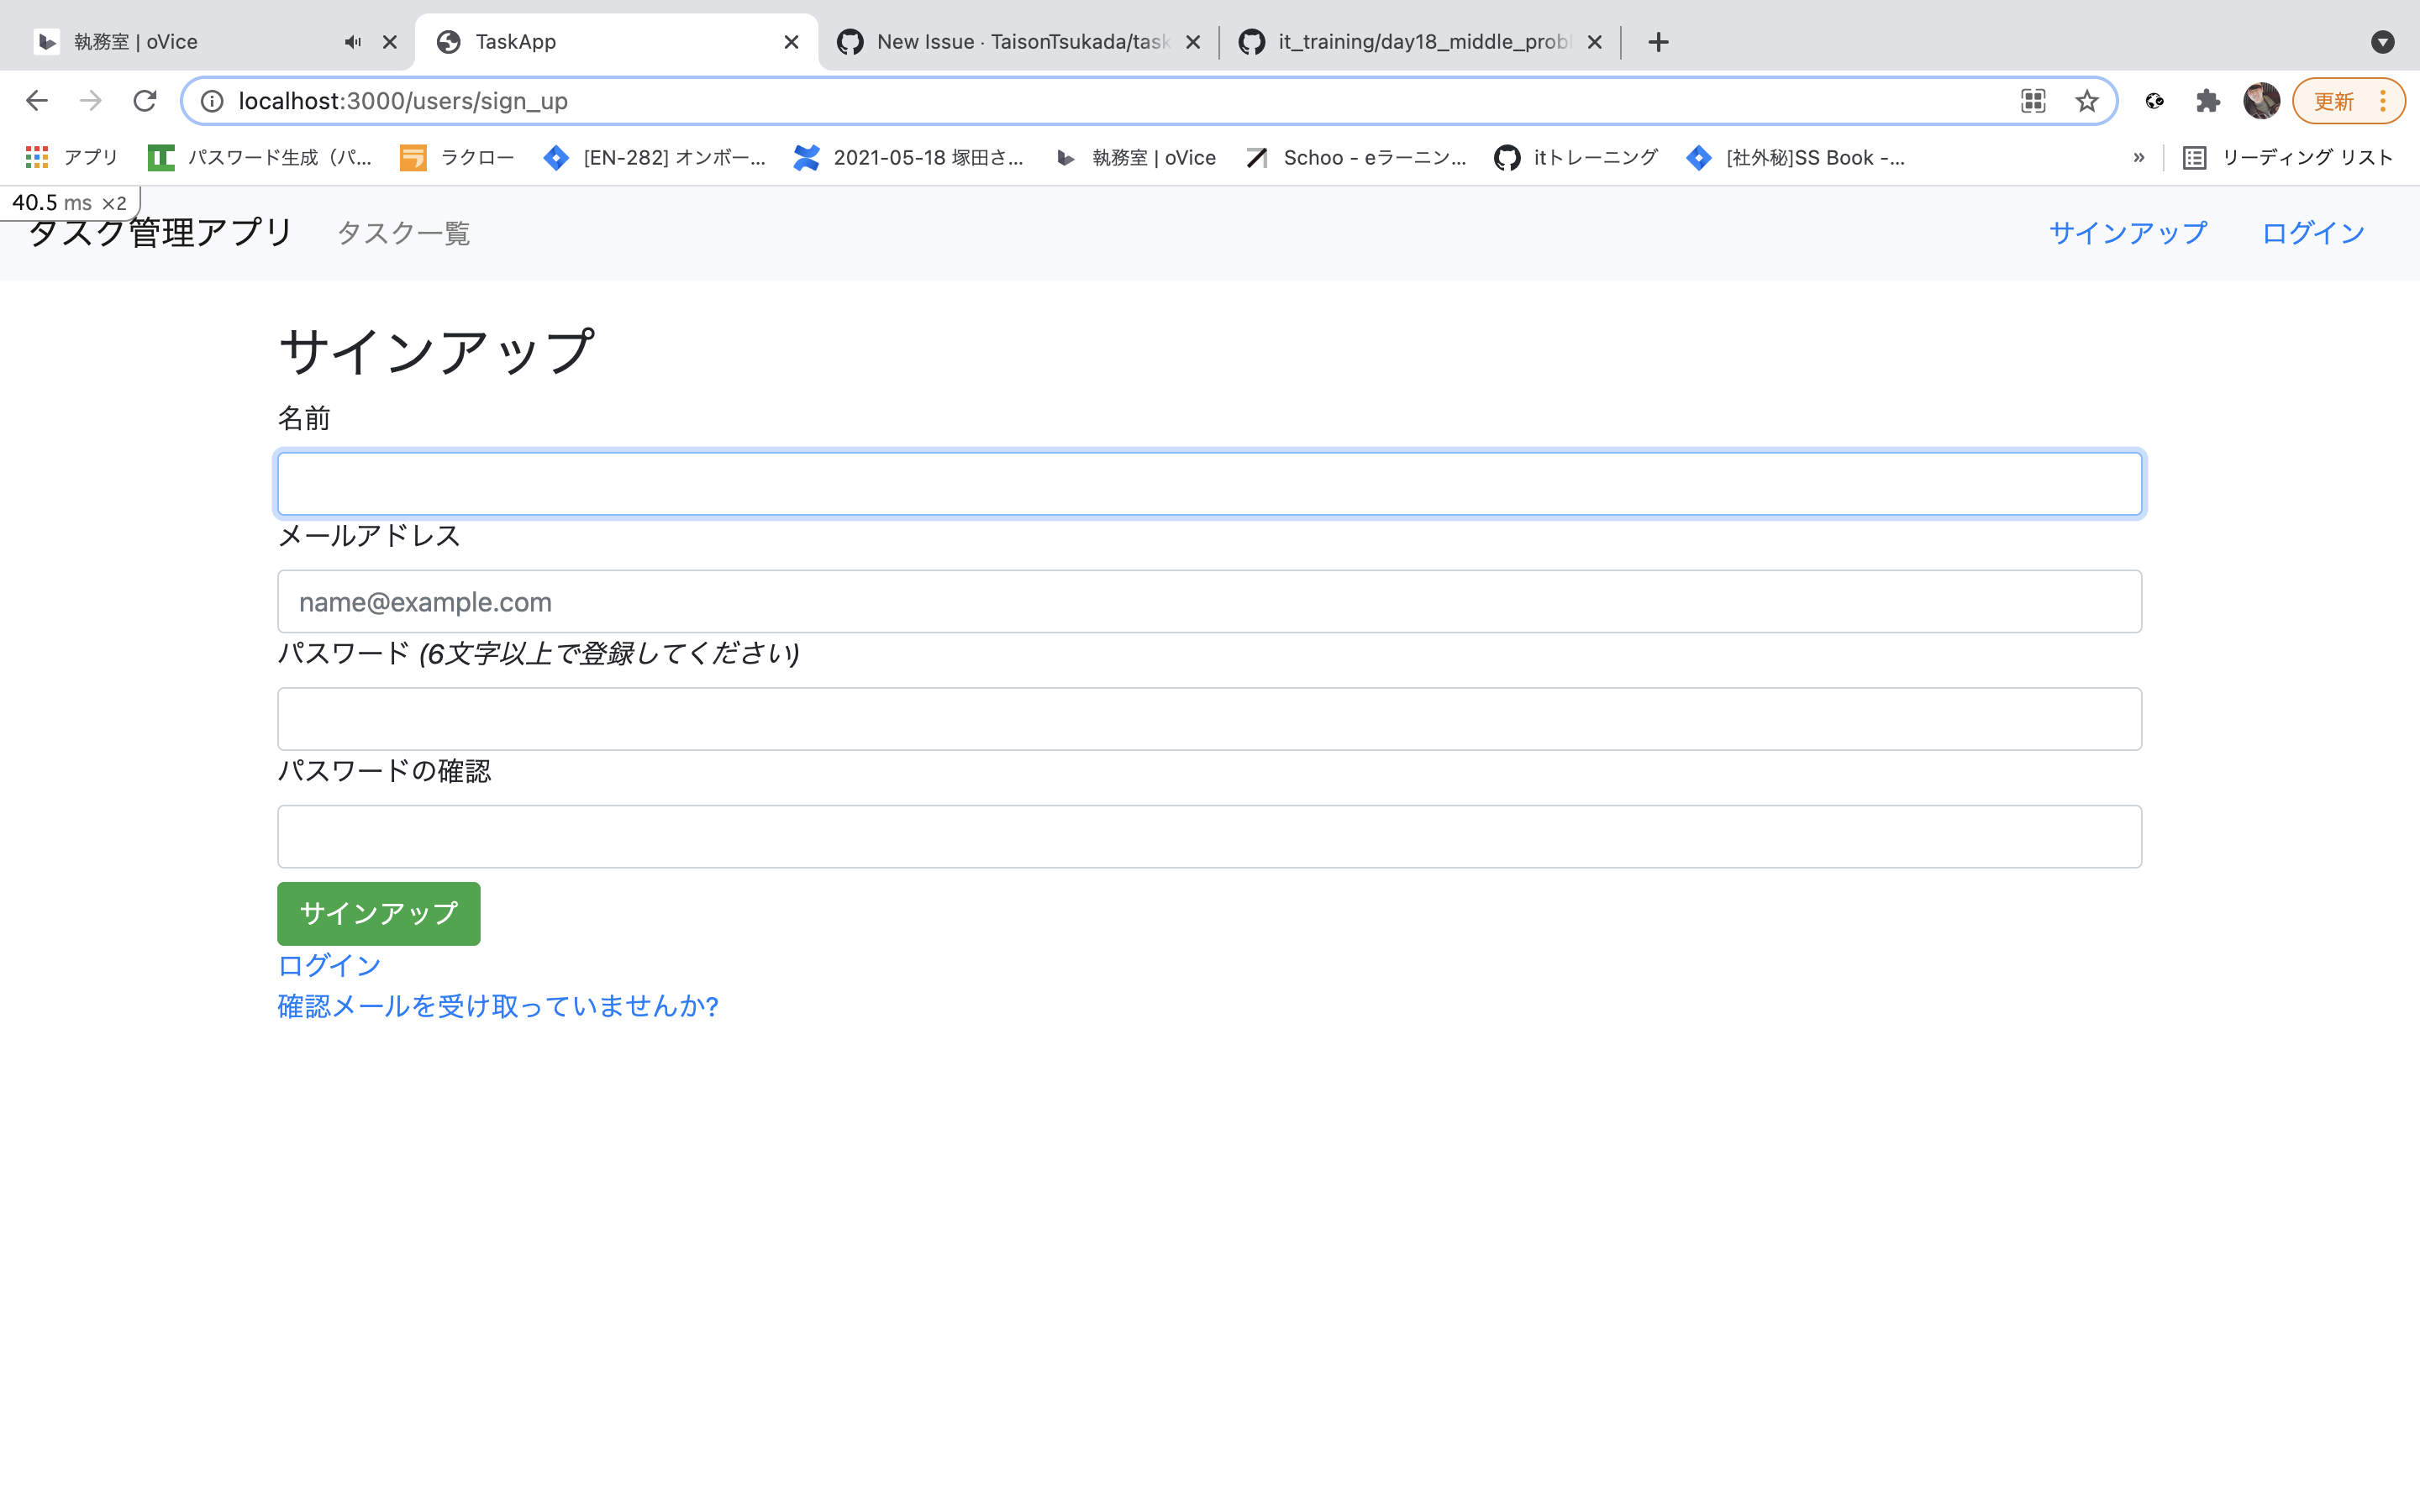Open タスク一覧 in the navbar
This screenshot has height=1512, width=2420.
tap(403, 233)
